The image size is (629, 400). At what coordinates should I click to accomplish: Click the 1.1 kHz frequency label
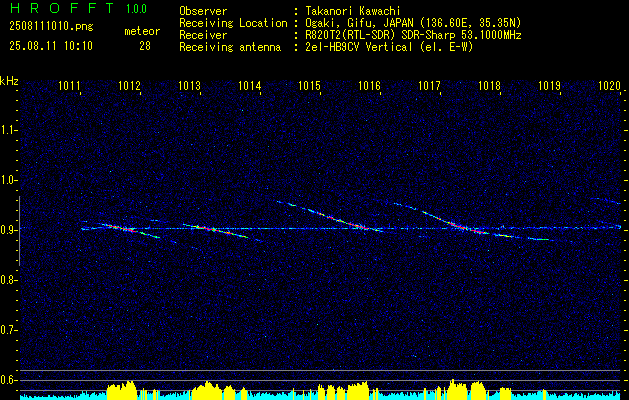click(x=9, y=130)
